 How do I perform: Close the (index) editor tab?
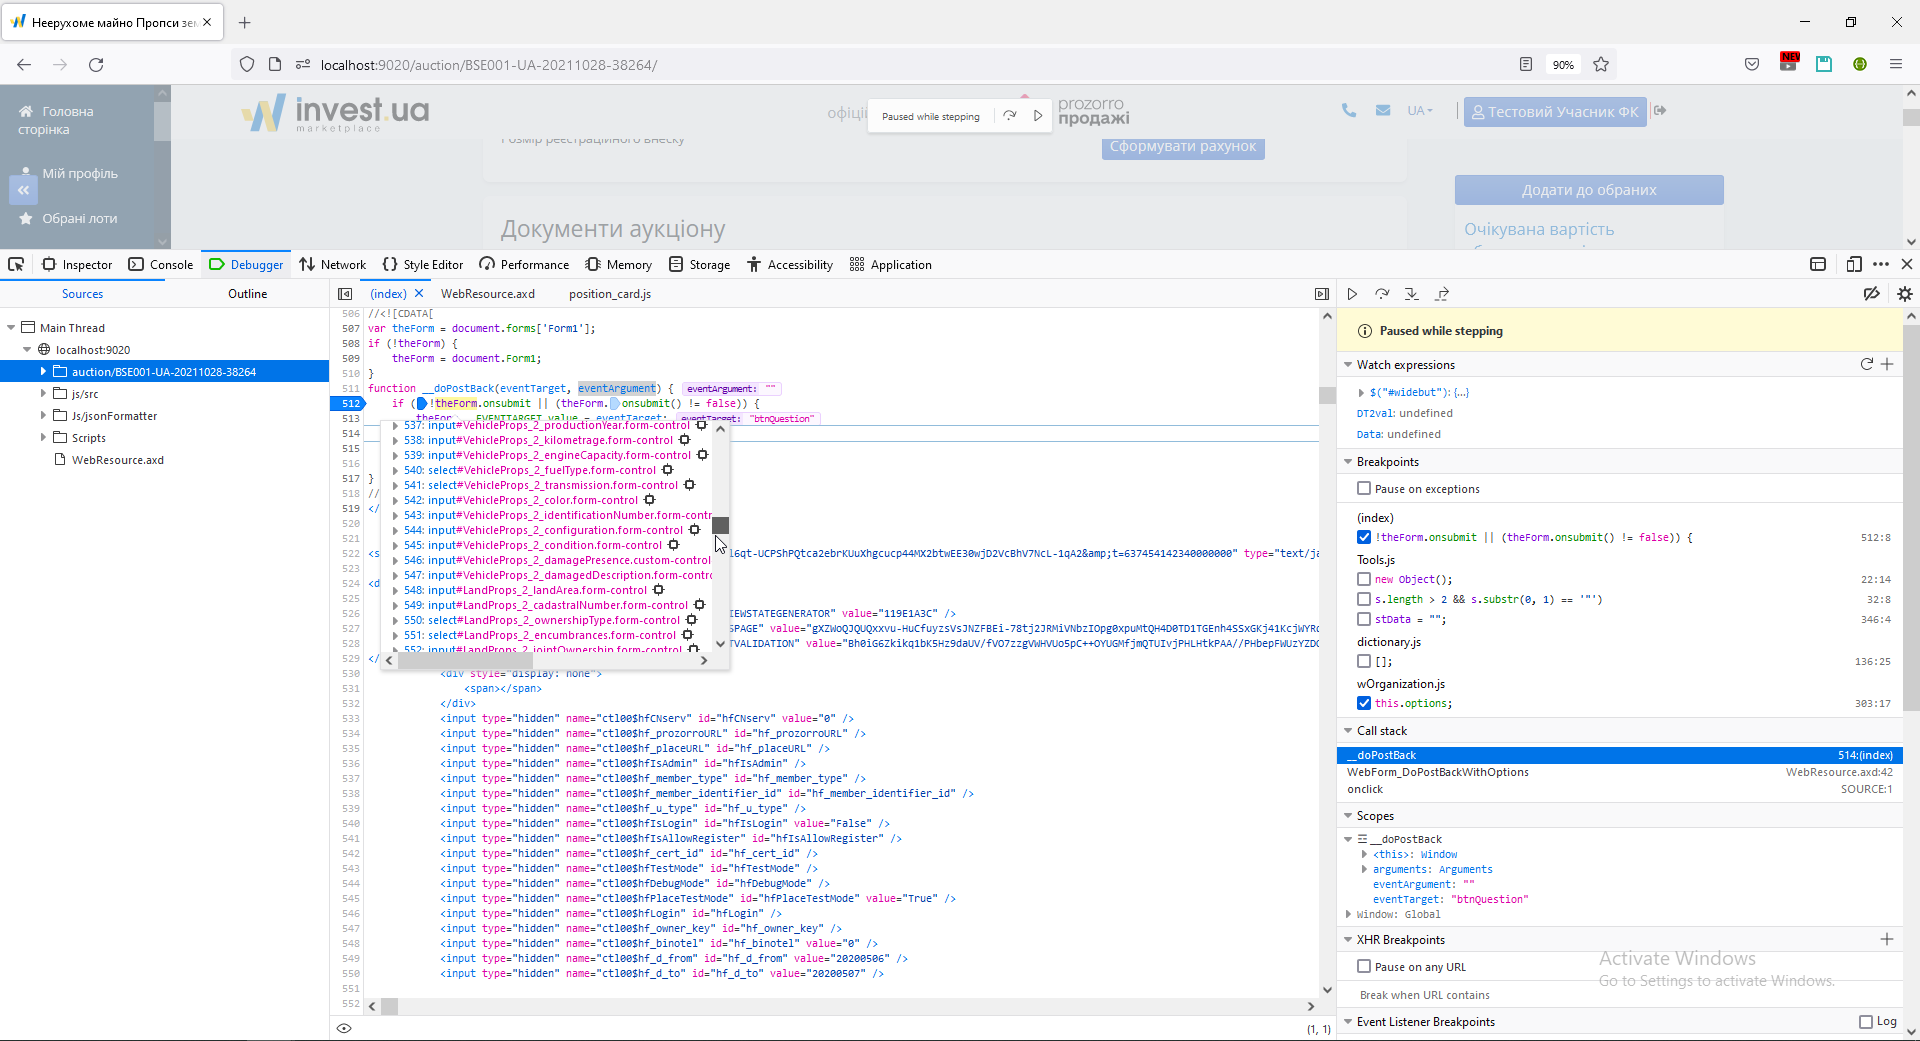coord(419,293)
